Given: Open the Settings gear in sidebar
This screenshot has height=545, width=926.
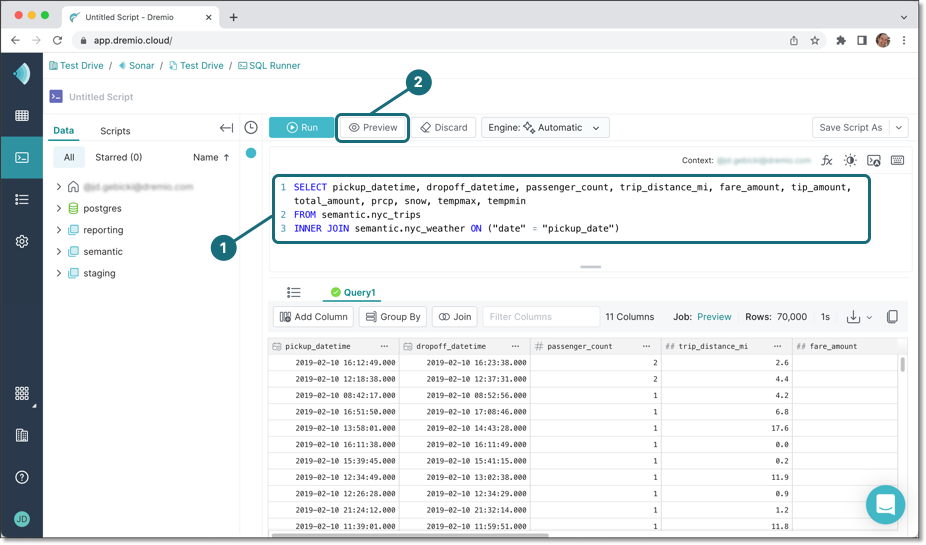Looking at the screenshot, I should pos(21,241).
